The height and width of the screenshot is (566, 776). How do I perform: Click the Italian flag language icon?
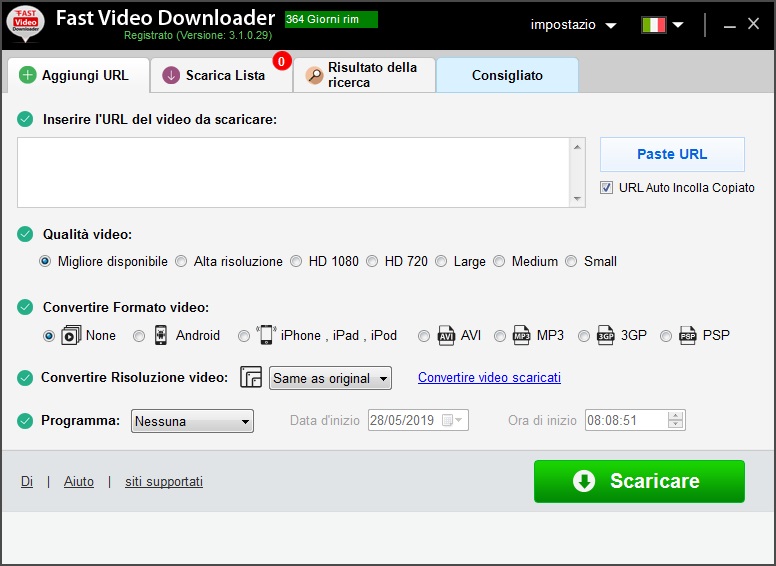(653, 25)
